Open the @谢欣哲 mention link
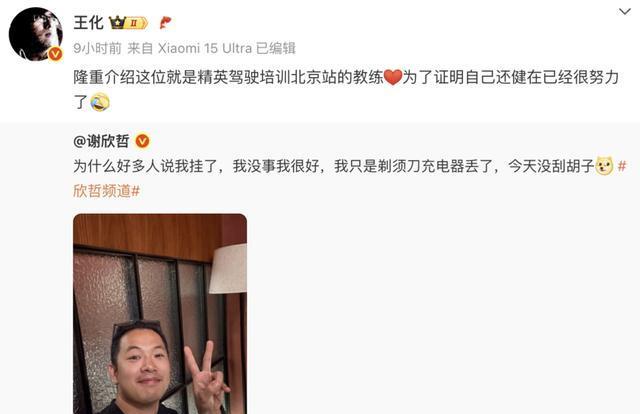This screenshot has height=414, width=640. 101,141
